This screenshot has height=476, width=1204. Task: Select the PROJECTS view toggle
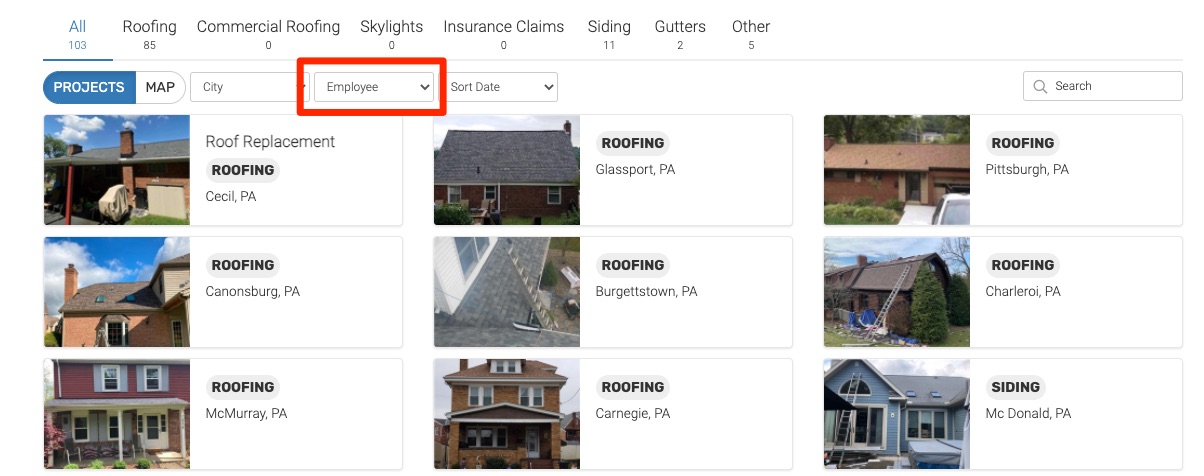click(89, 87)
